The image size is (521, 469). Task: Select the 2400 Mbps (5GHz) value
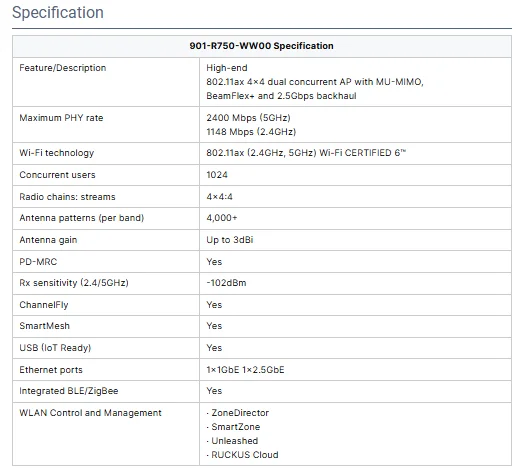pos(248,118)
